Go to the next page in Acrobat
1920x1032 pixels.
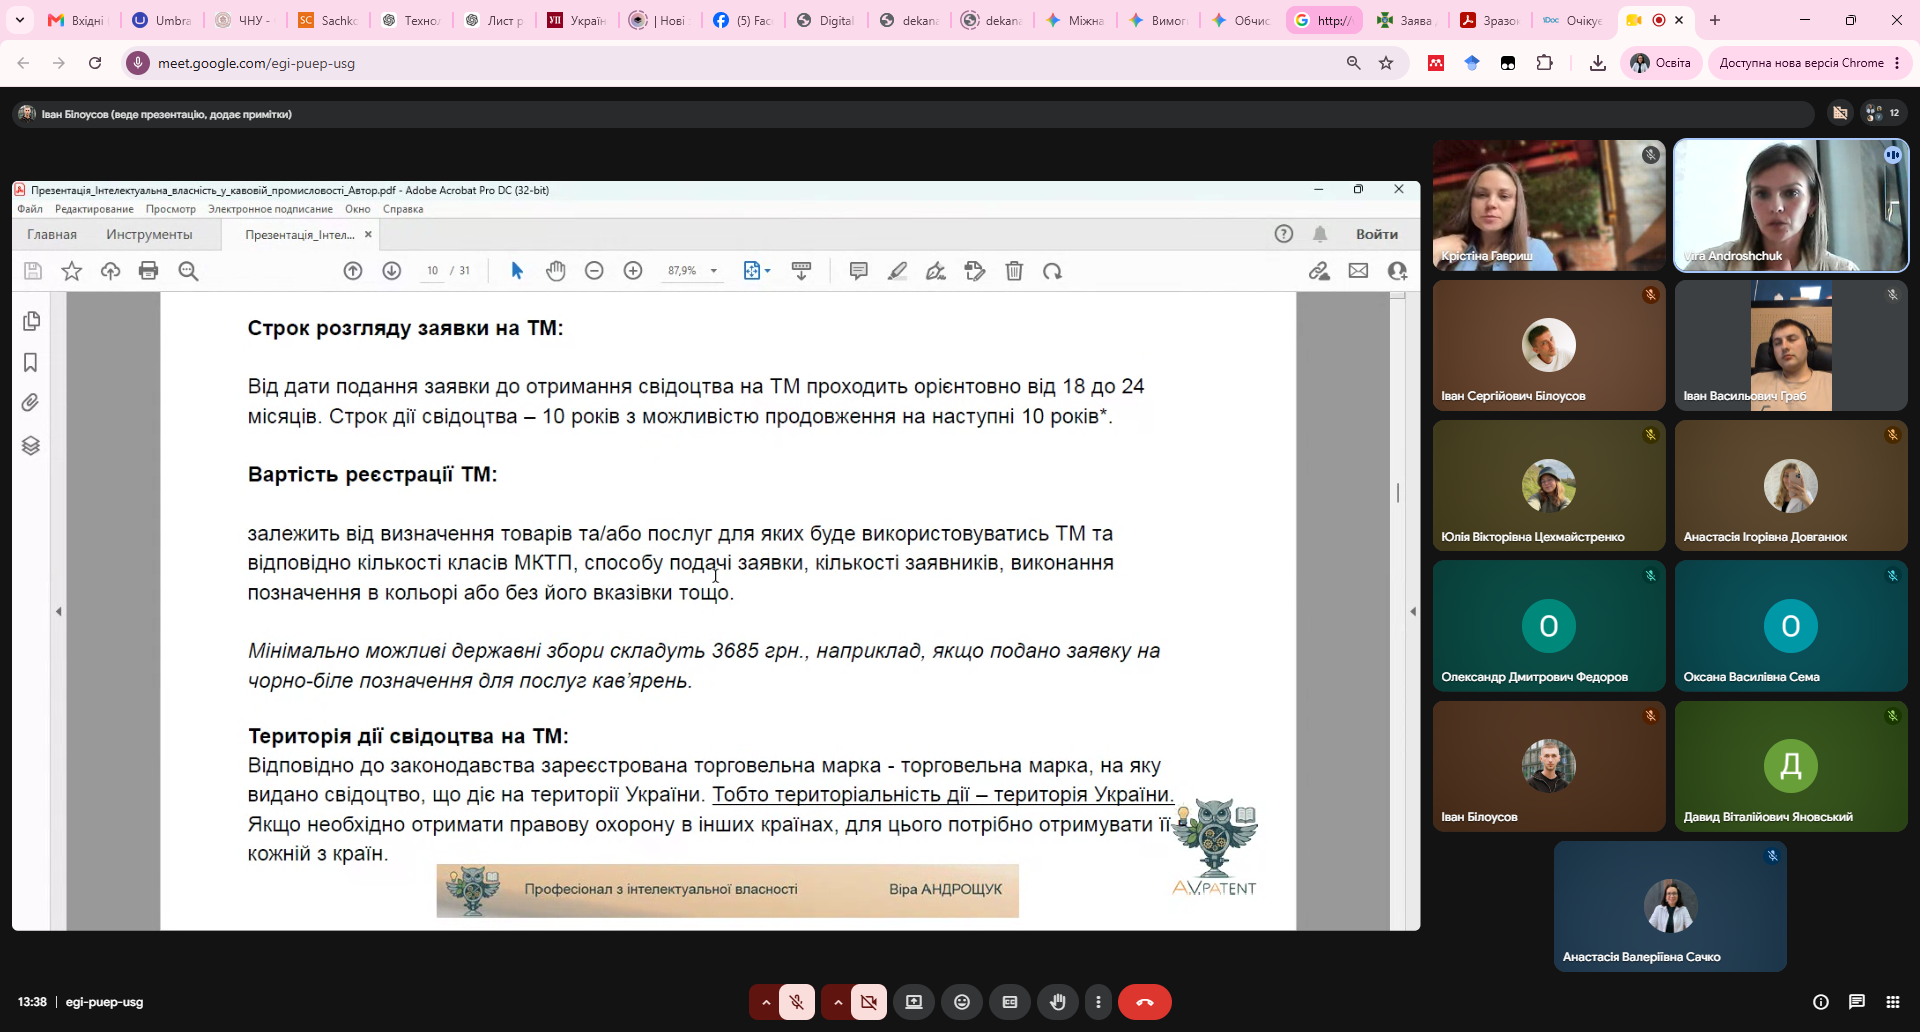click(392, 271)
